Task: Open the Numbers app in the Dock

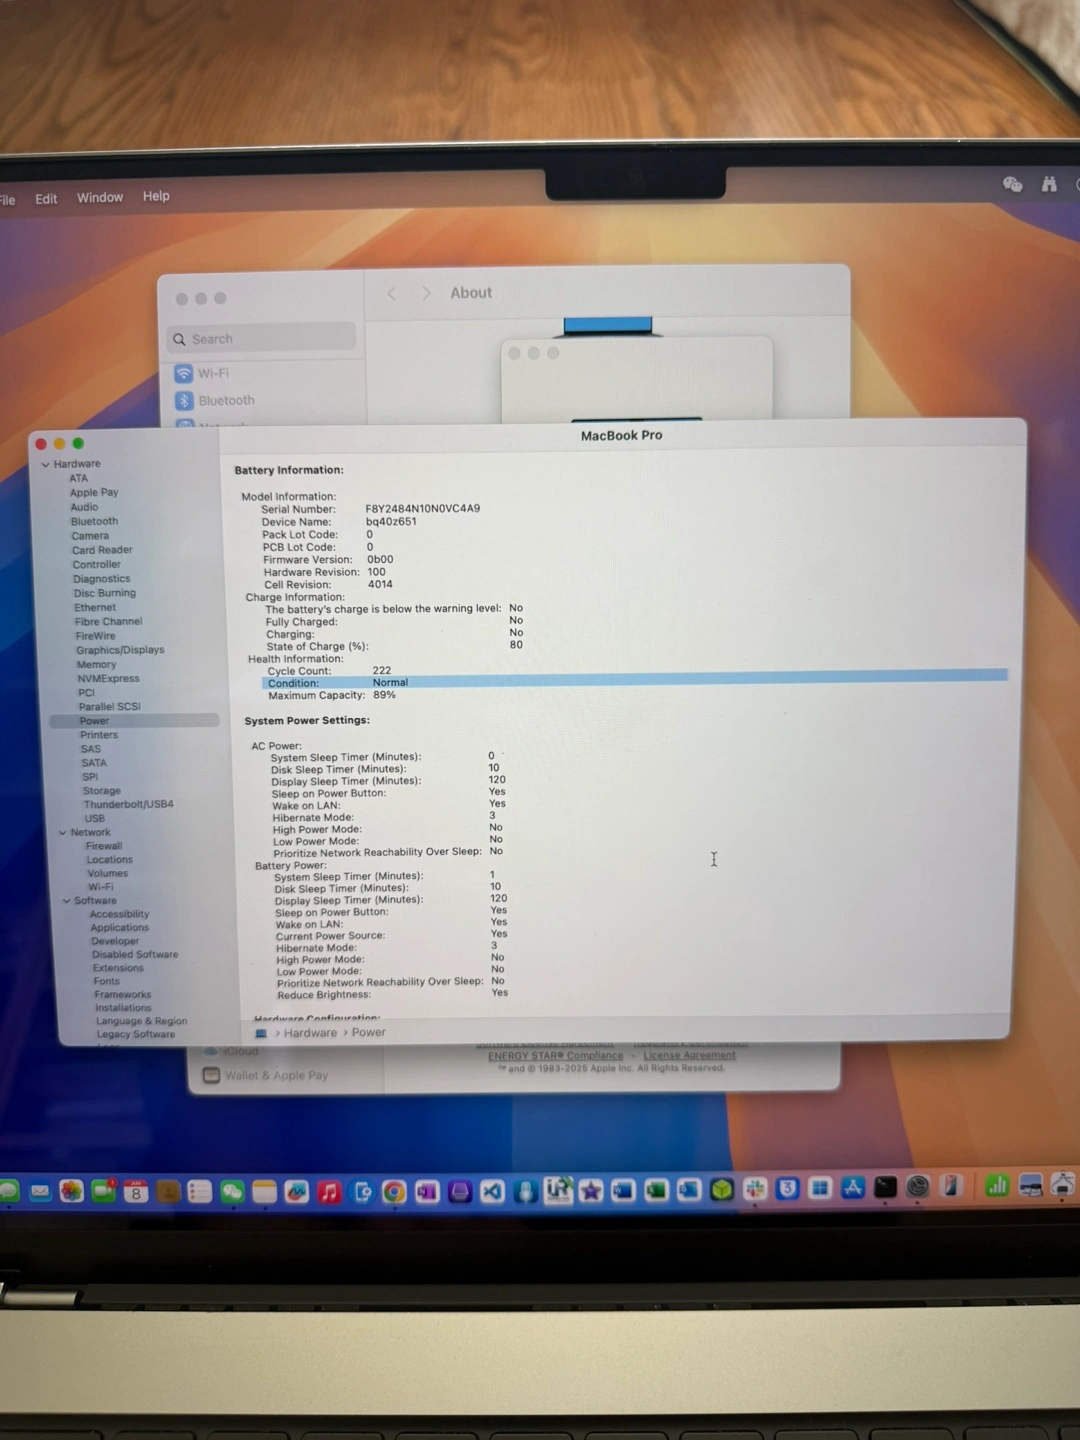Action: [x=997, y=1185]
